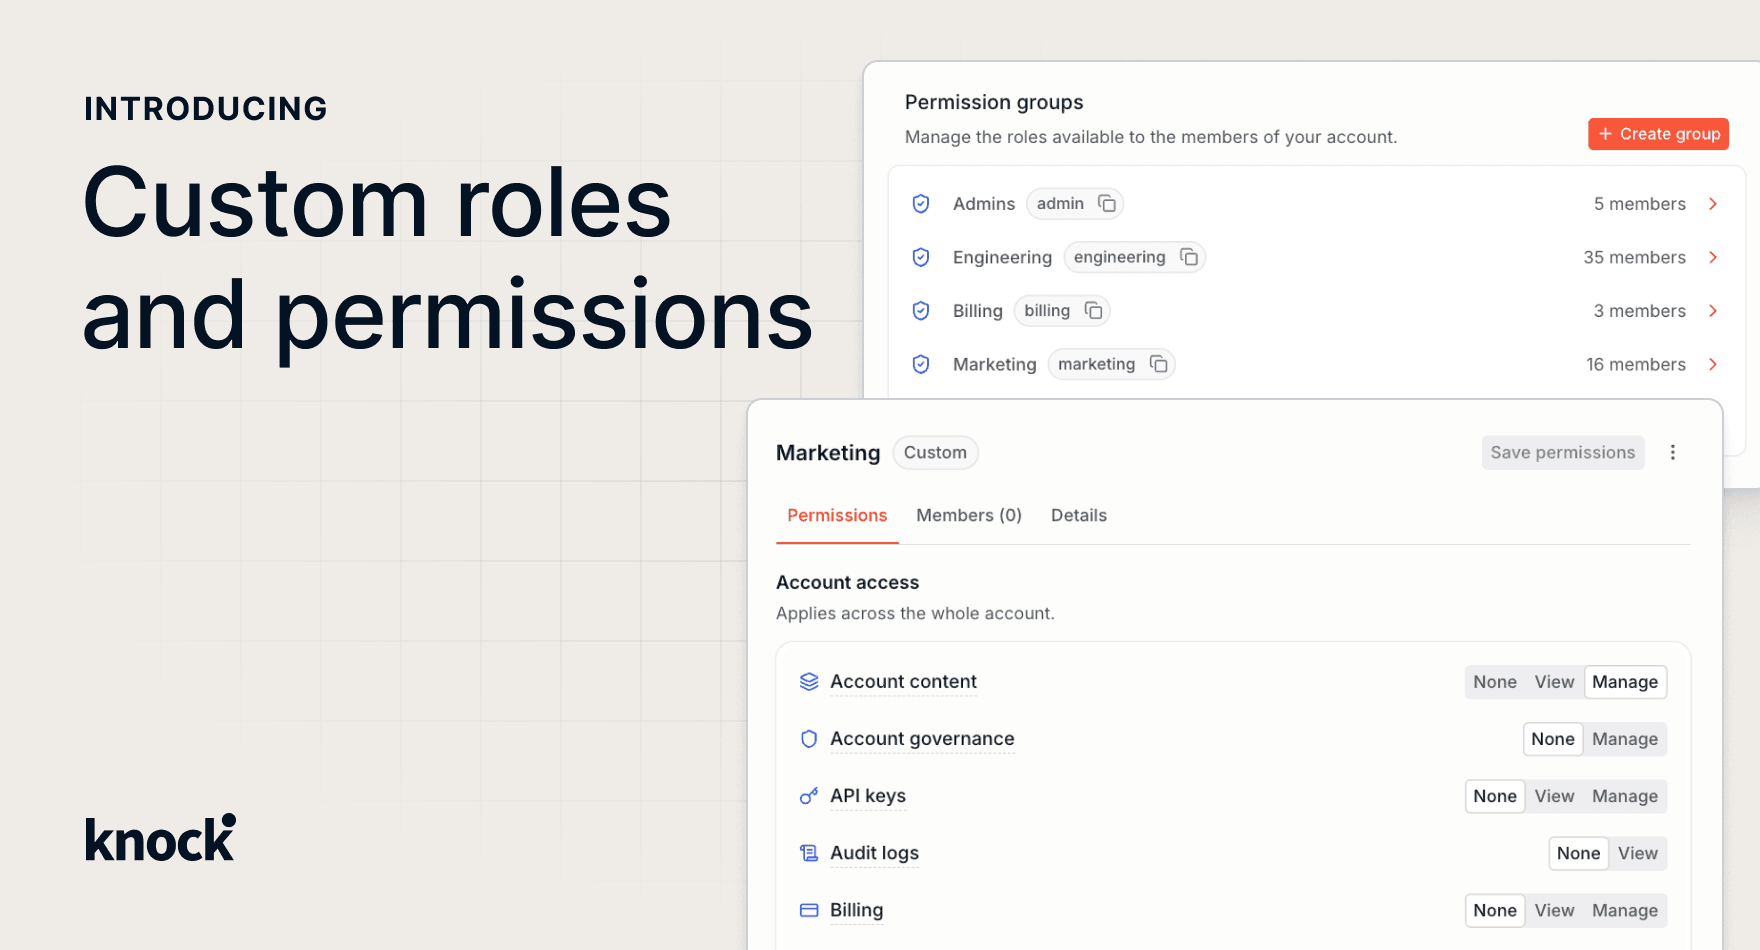Screen dimensions: 1760x950
Task: Set Billing permission access to None
Action: click(1495, 910)
